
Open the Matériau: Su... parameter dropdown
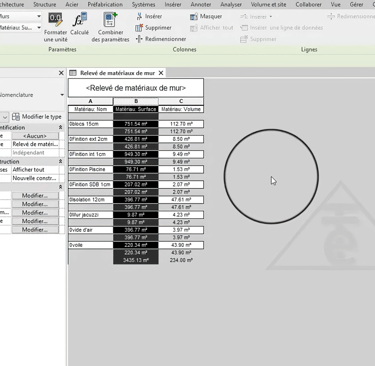[x=39, y=27]
